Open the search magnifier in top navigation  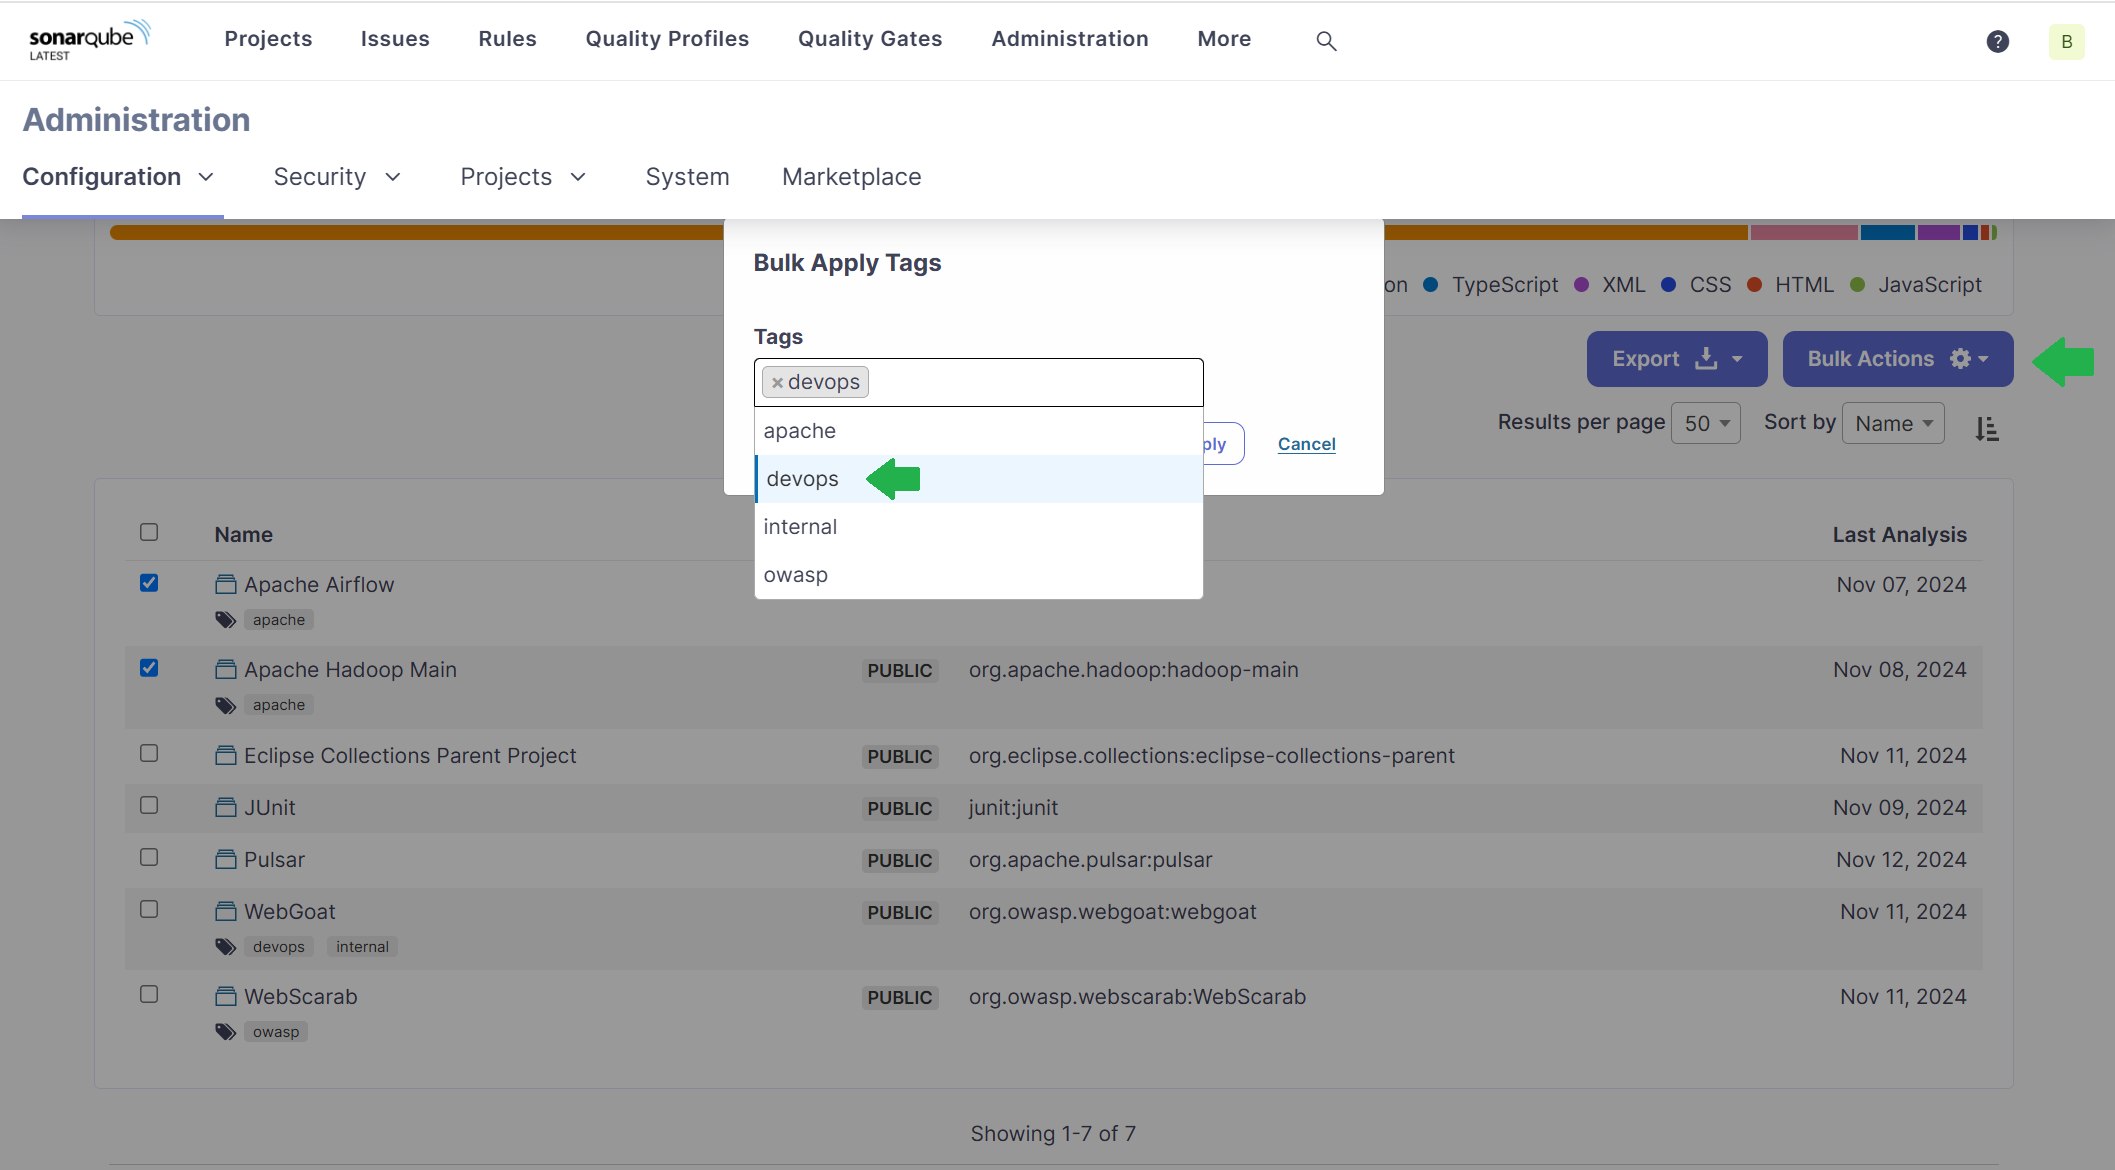tap(1326, 41)
